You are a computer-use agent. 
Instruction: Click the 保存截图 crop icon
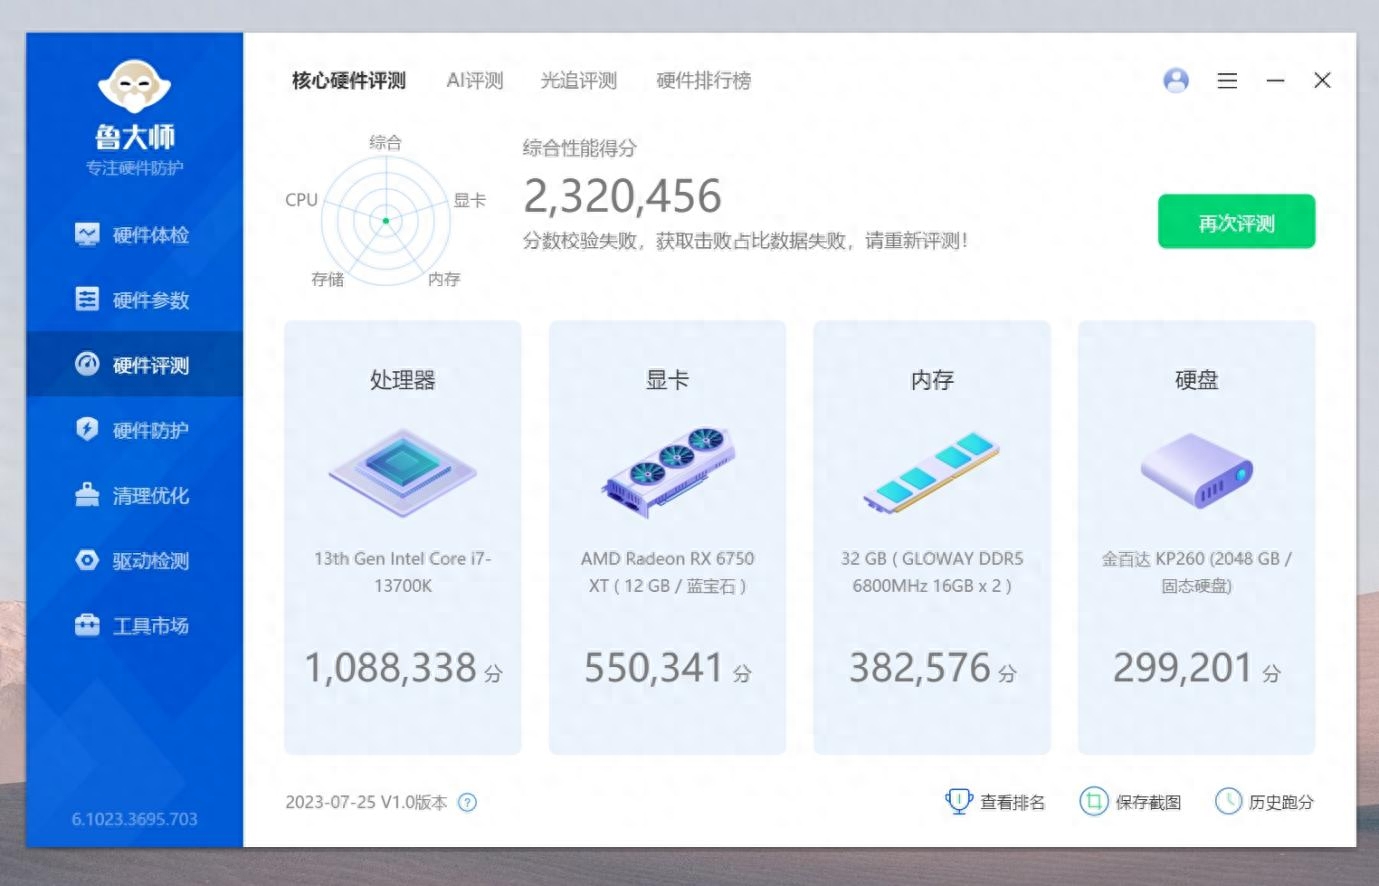click(x=1094, y=801)
